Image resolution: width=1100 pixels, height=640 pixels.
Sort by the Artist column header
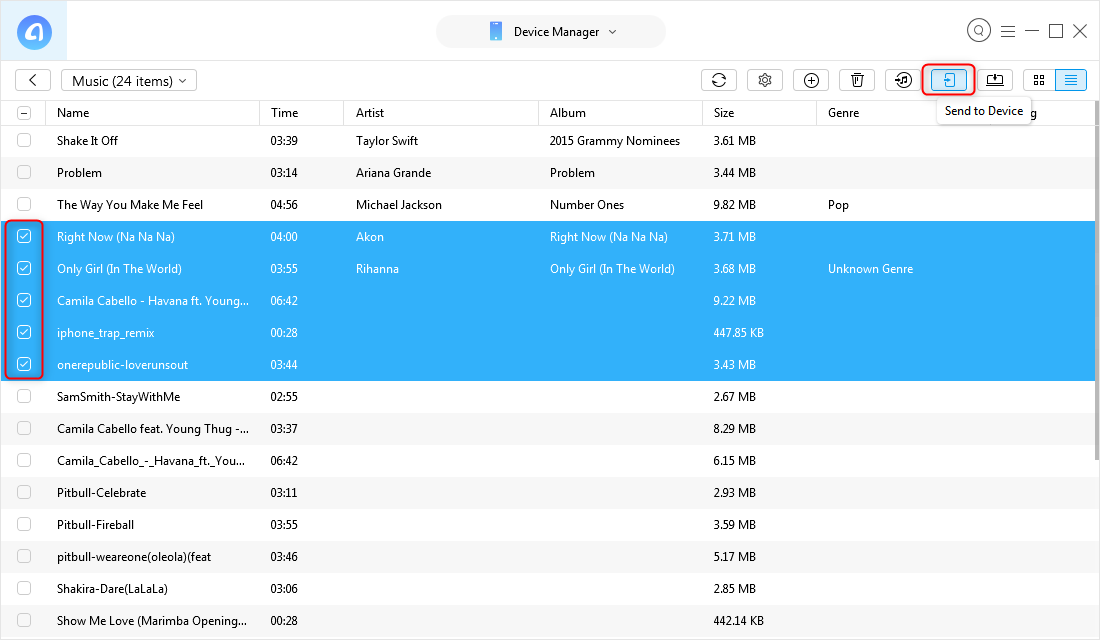tap(370, 113)
